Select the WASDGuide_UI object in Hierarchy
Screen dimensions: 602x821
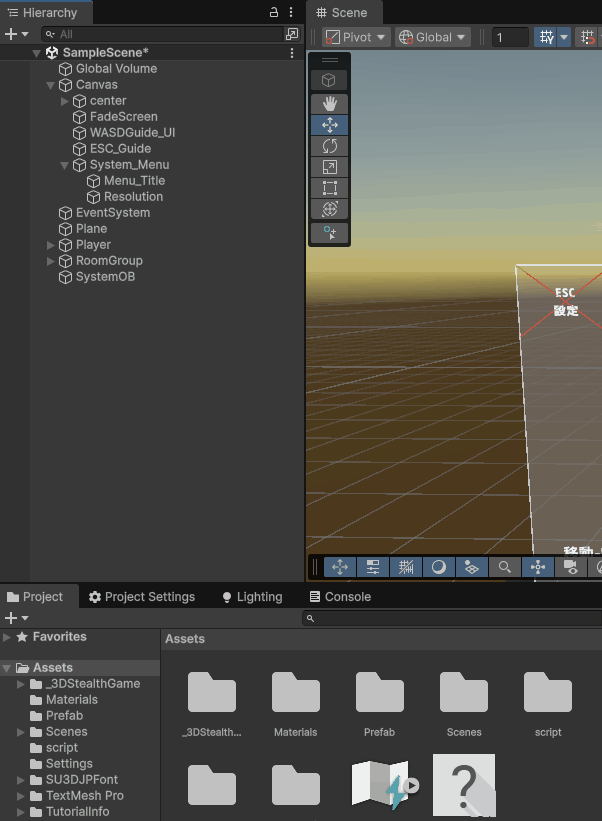tap(132, 133)
